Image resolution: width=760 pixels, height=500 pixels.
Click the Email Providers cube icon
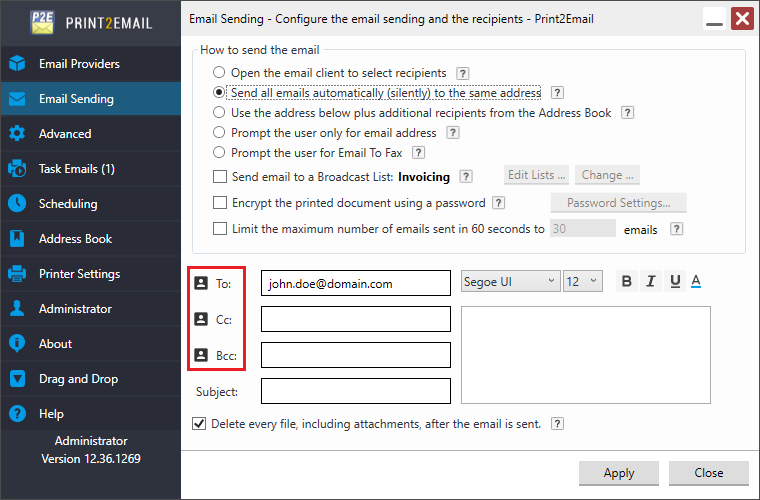click(x=17, y=63)
